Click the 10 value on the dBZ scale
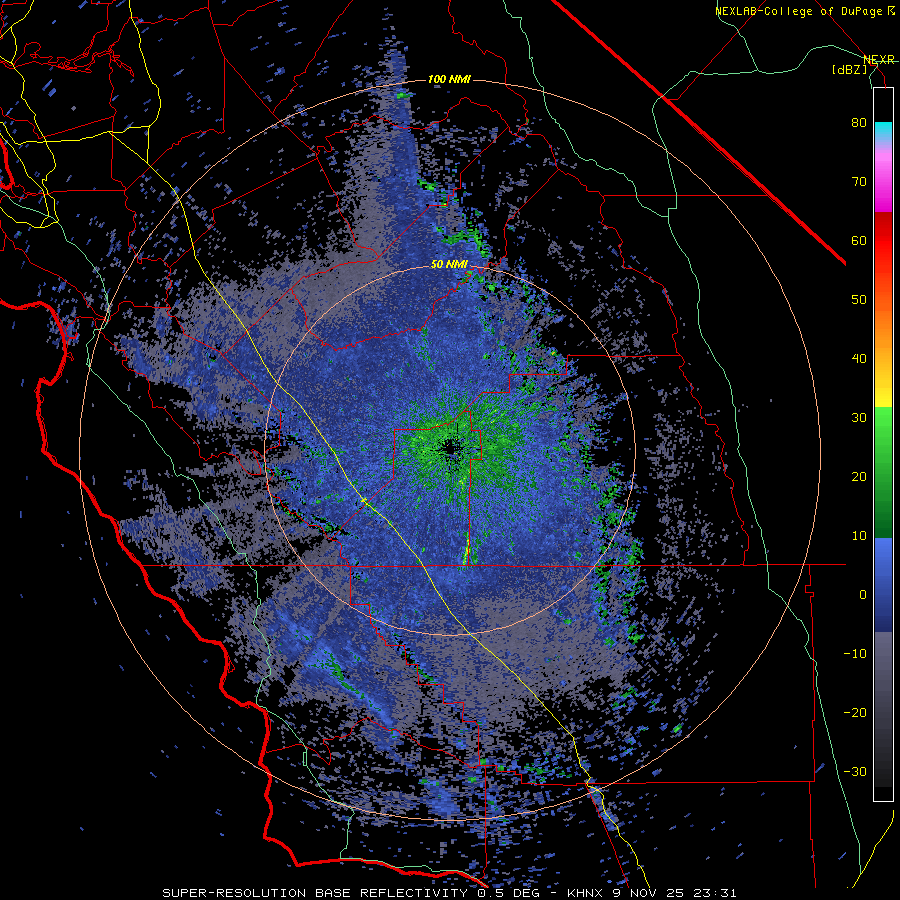The image size is (900, 900). (x=859, y=536)
